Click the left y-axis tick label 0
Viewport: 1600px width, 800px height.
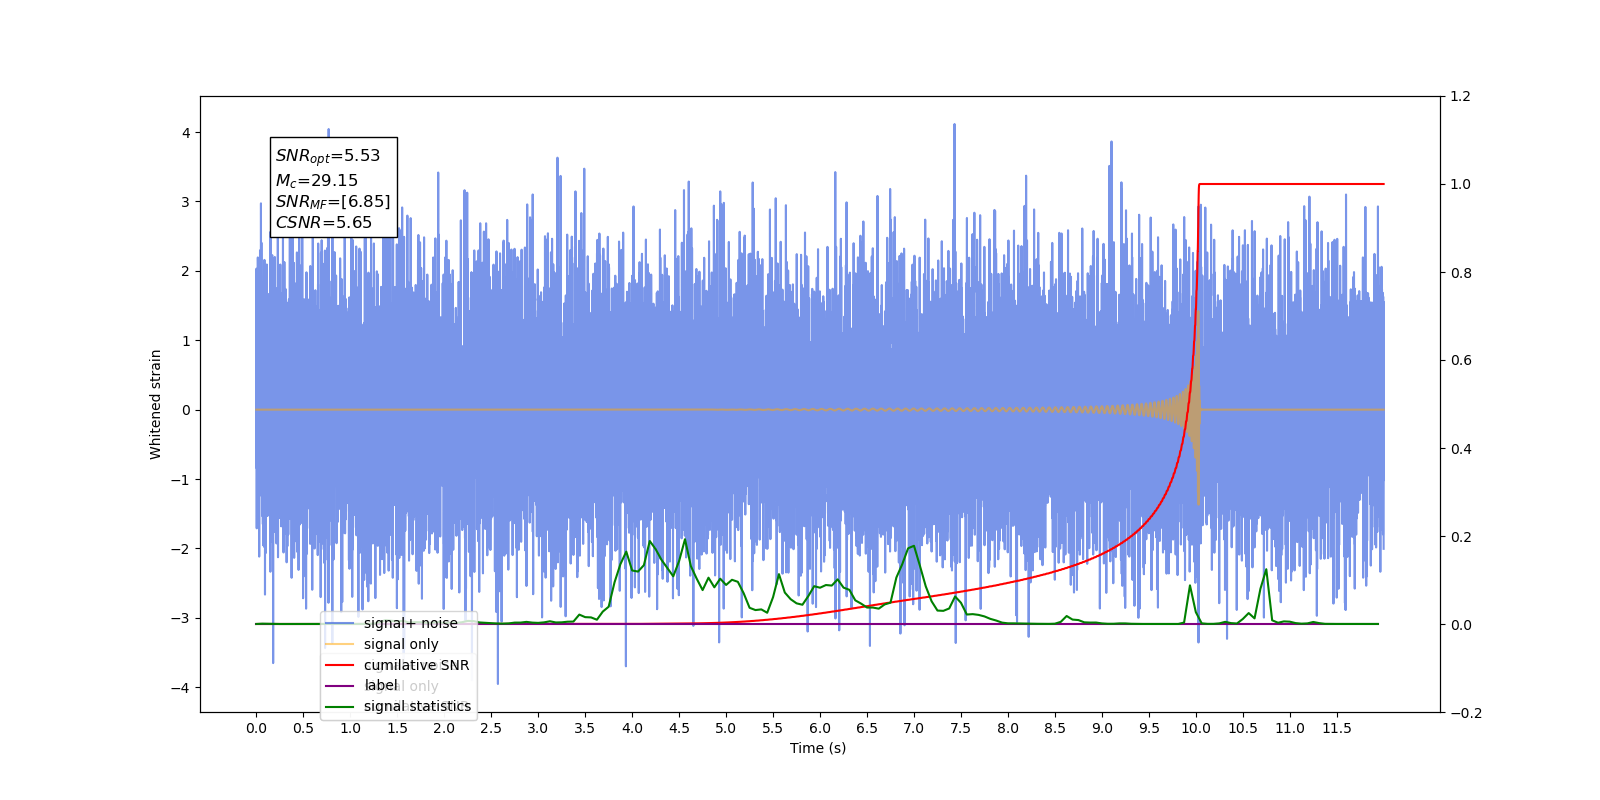point(186,410)
